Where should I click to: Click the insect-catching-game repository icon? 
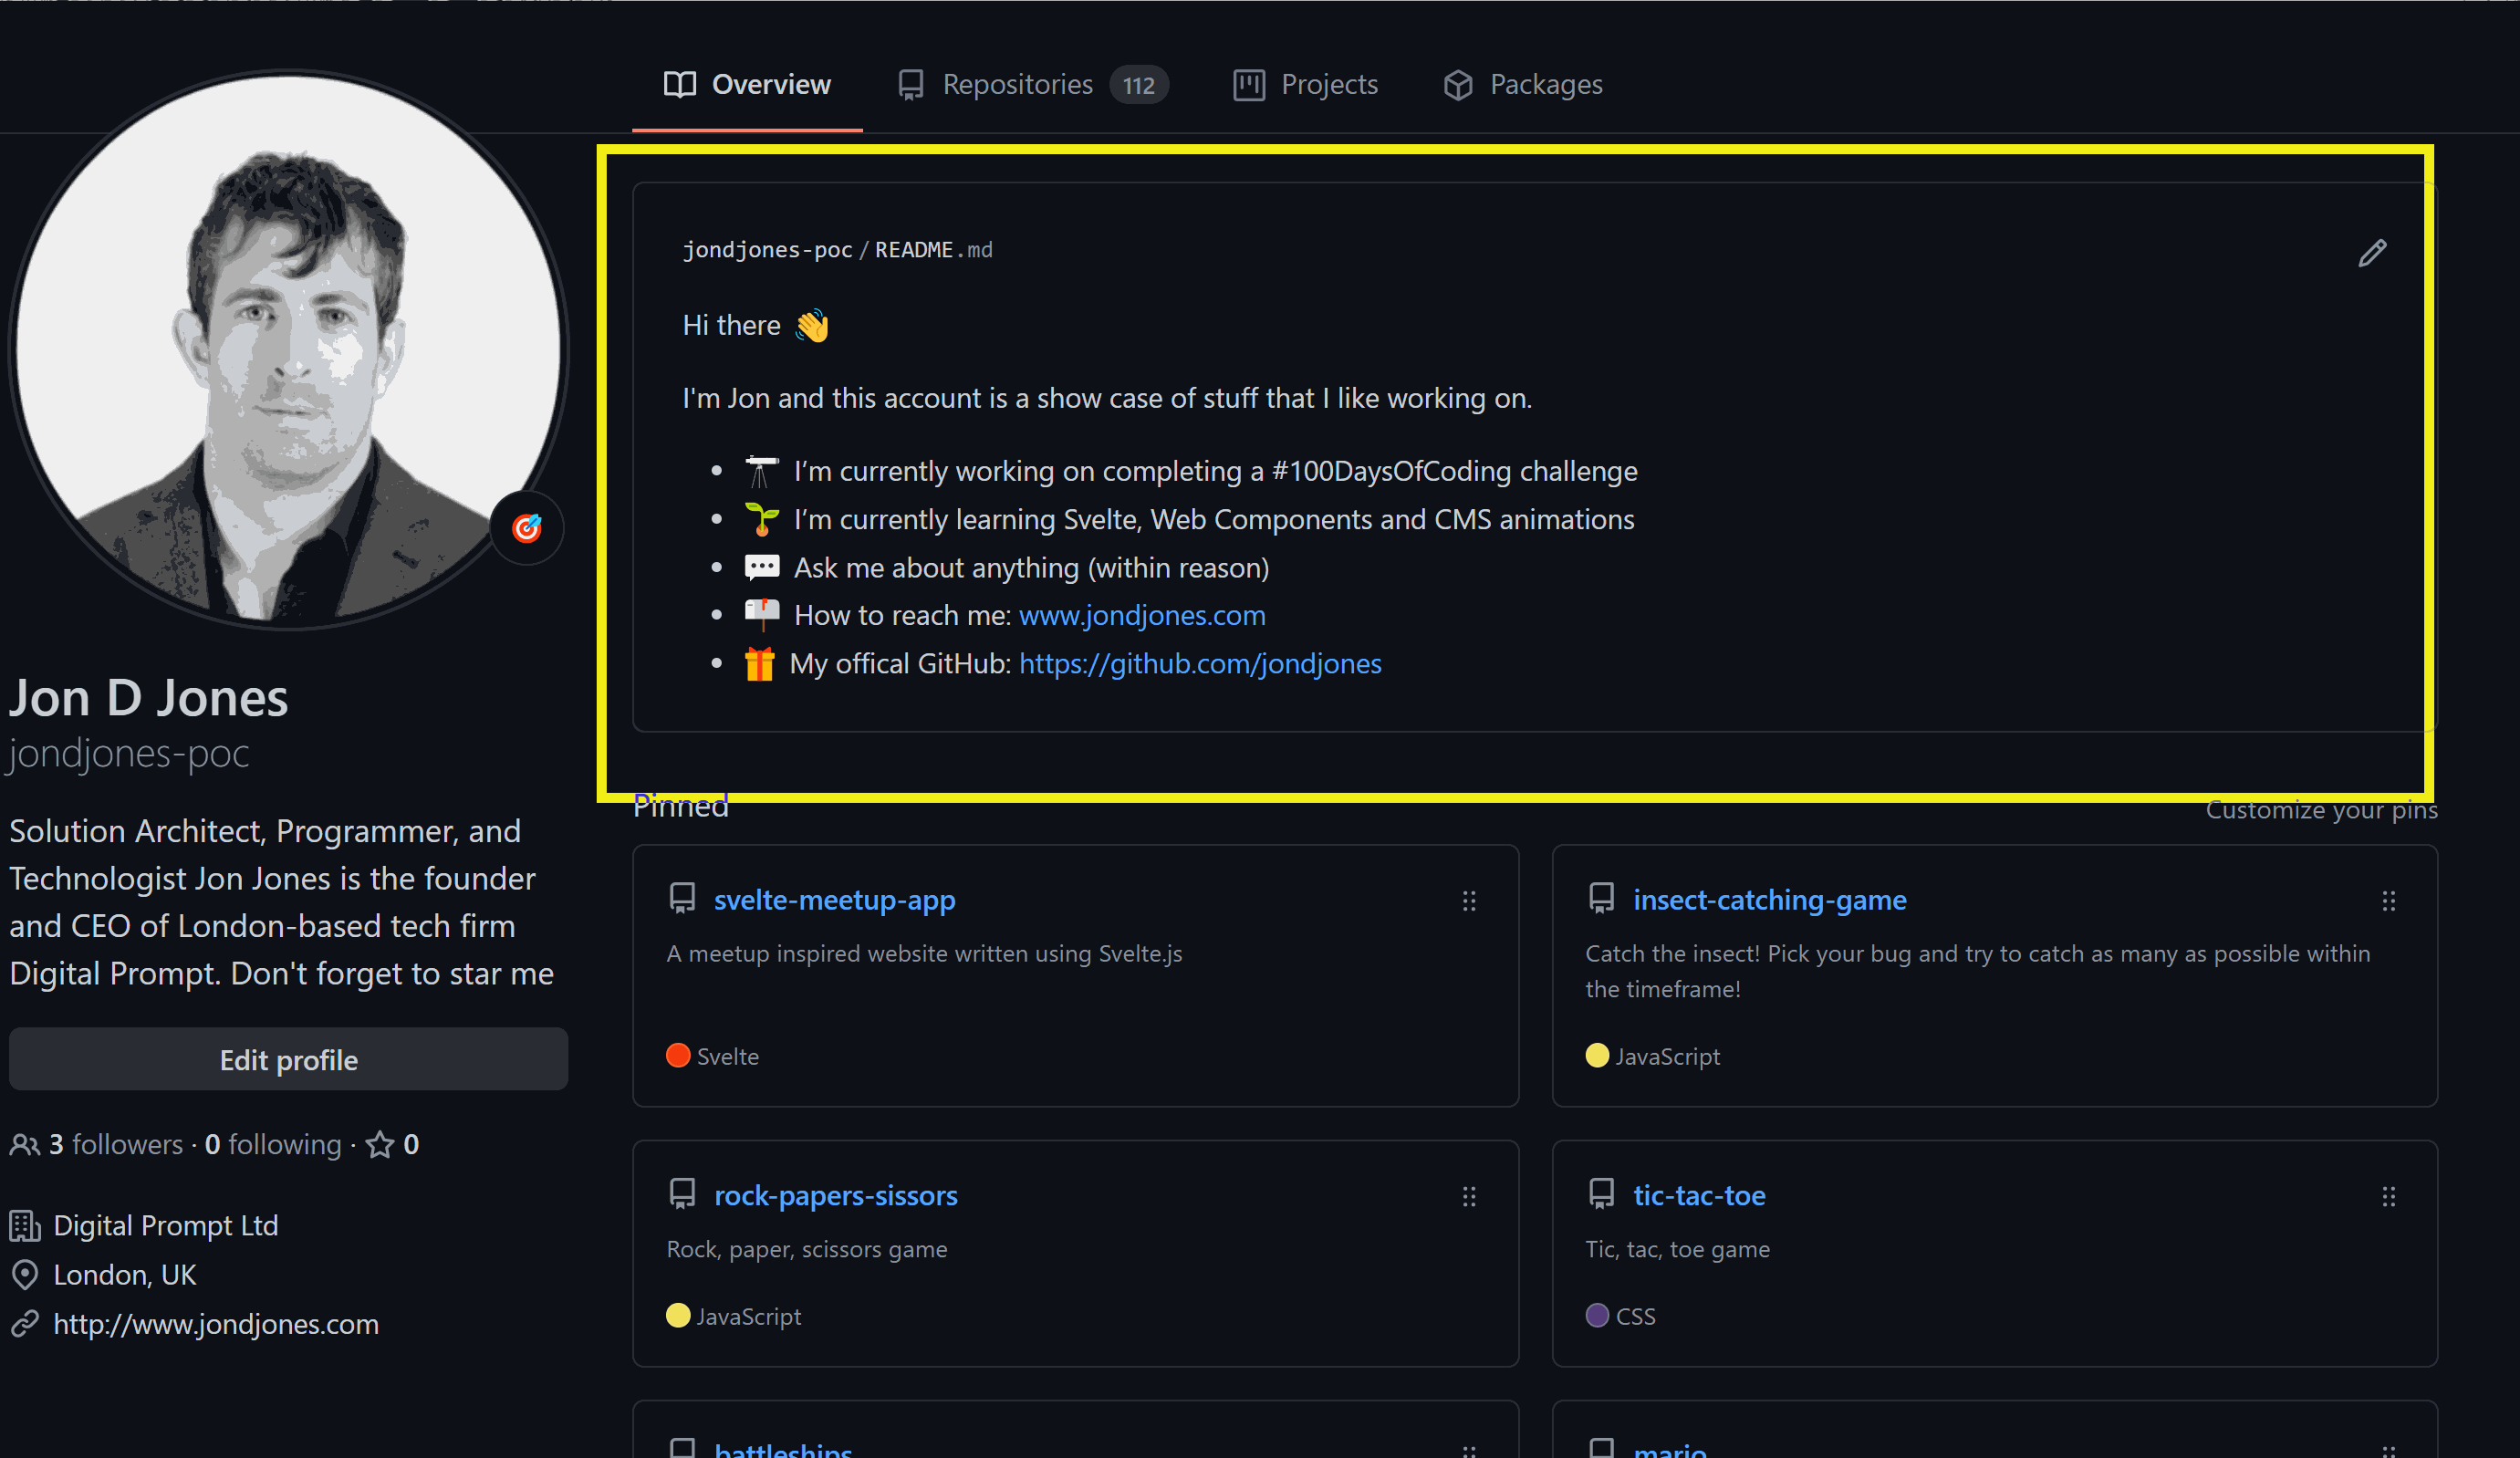coord(1598,899)
